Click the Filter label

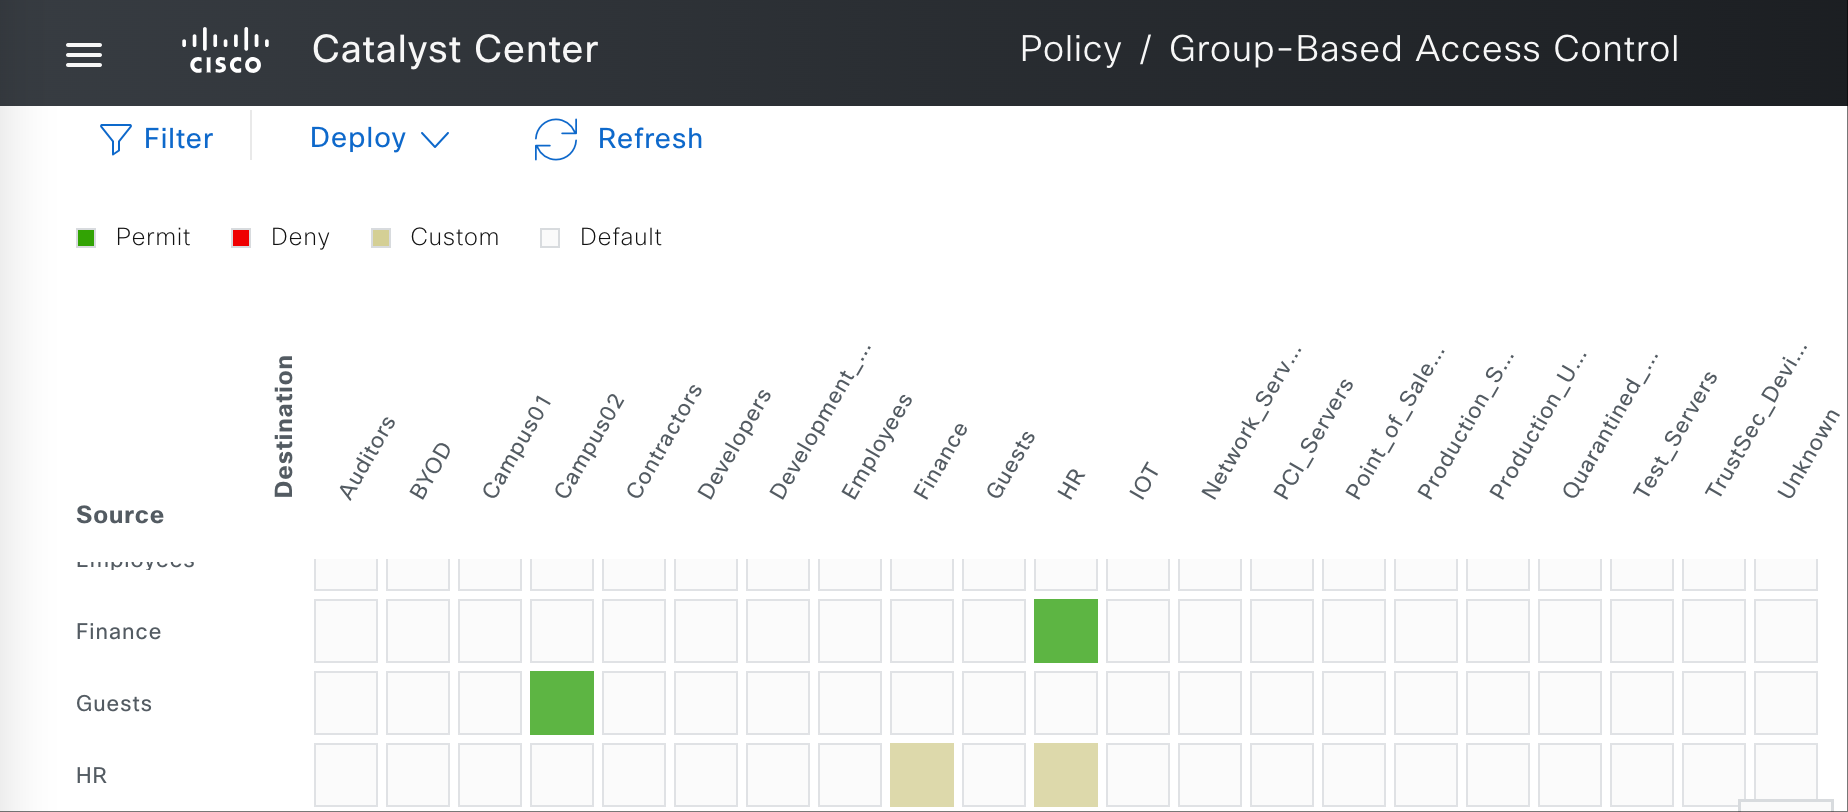point(178,138)
